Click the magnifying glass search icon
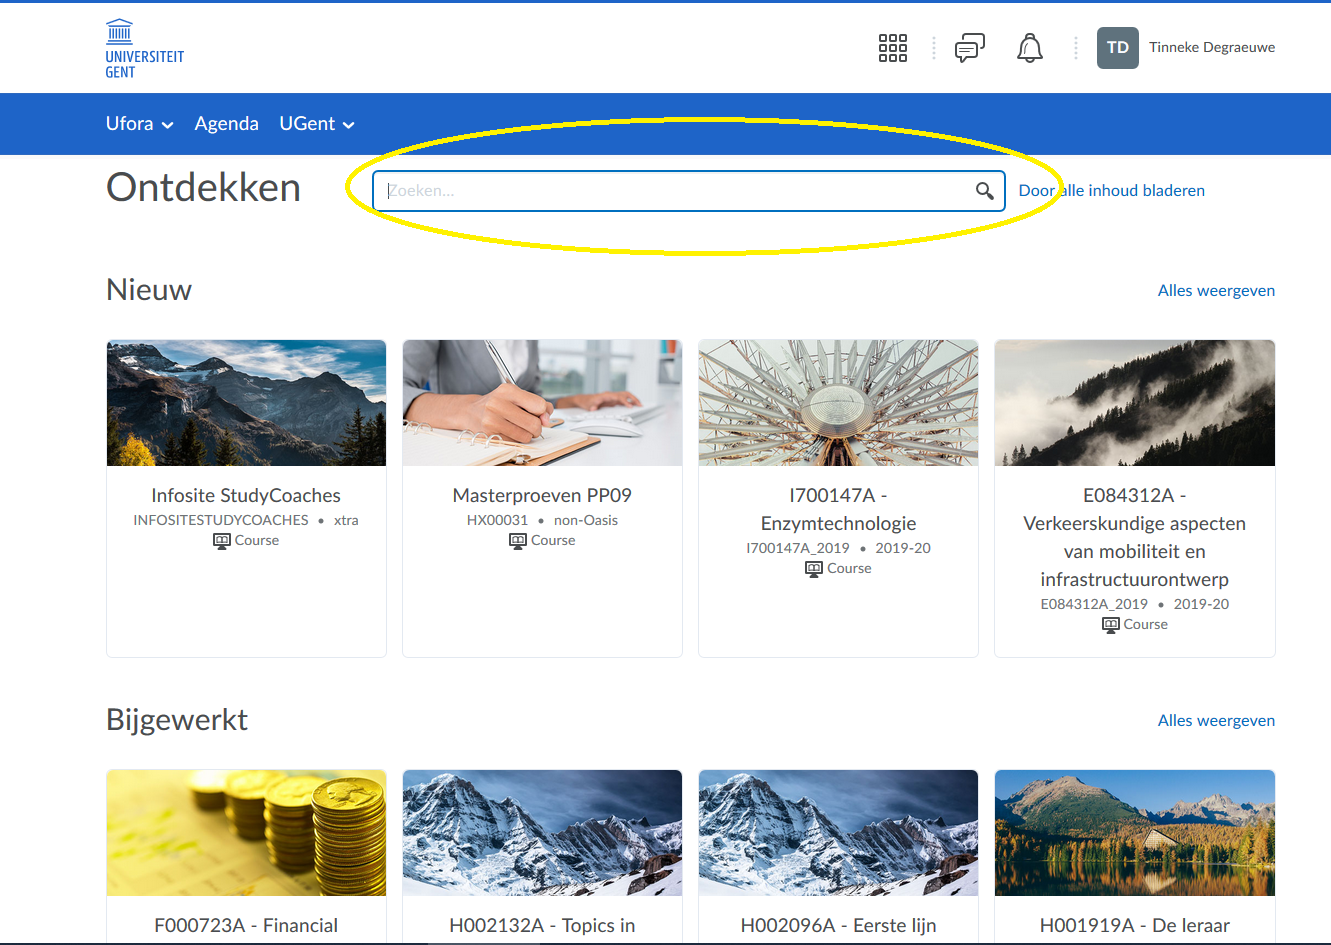1331x945 pixels. click(985, 191)
